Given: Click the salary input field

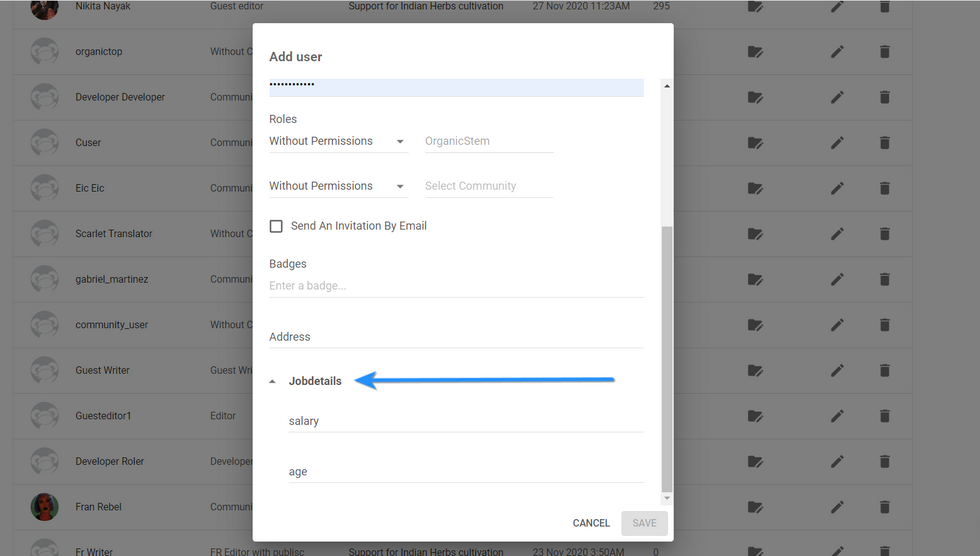Looking at the screenshot, I should [466, 421].
